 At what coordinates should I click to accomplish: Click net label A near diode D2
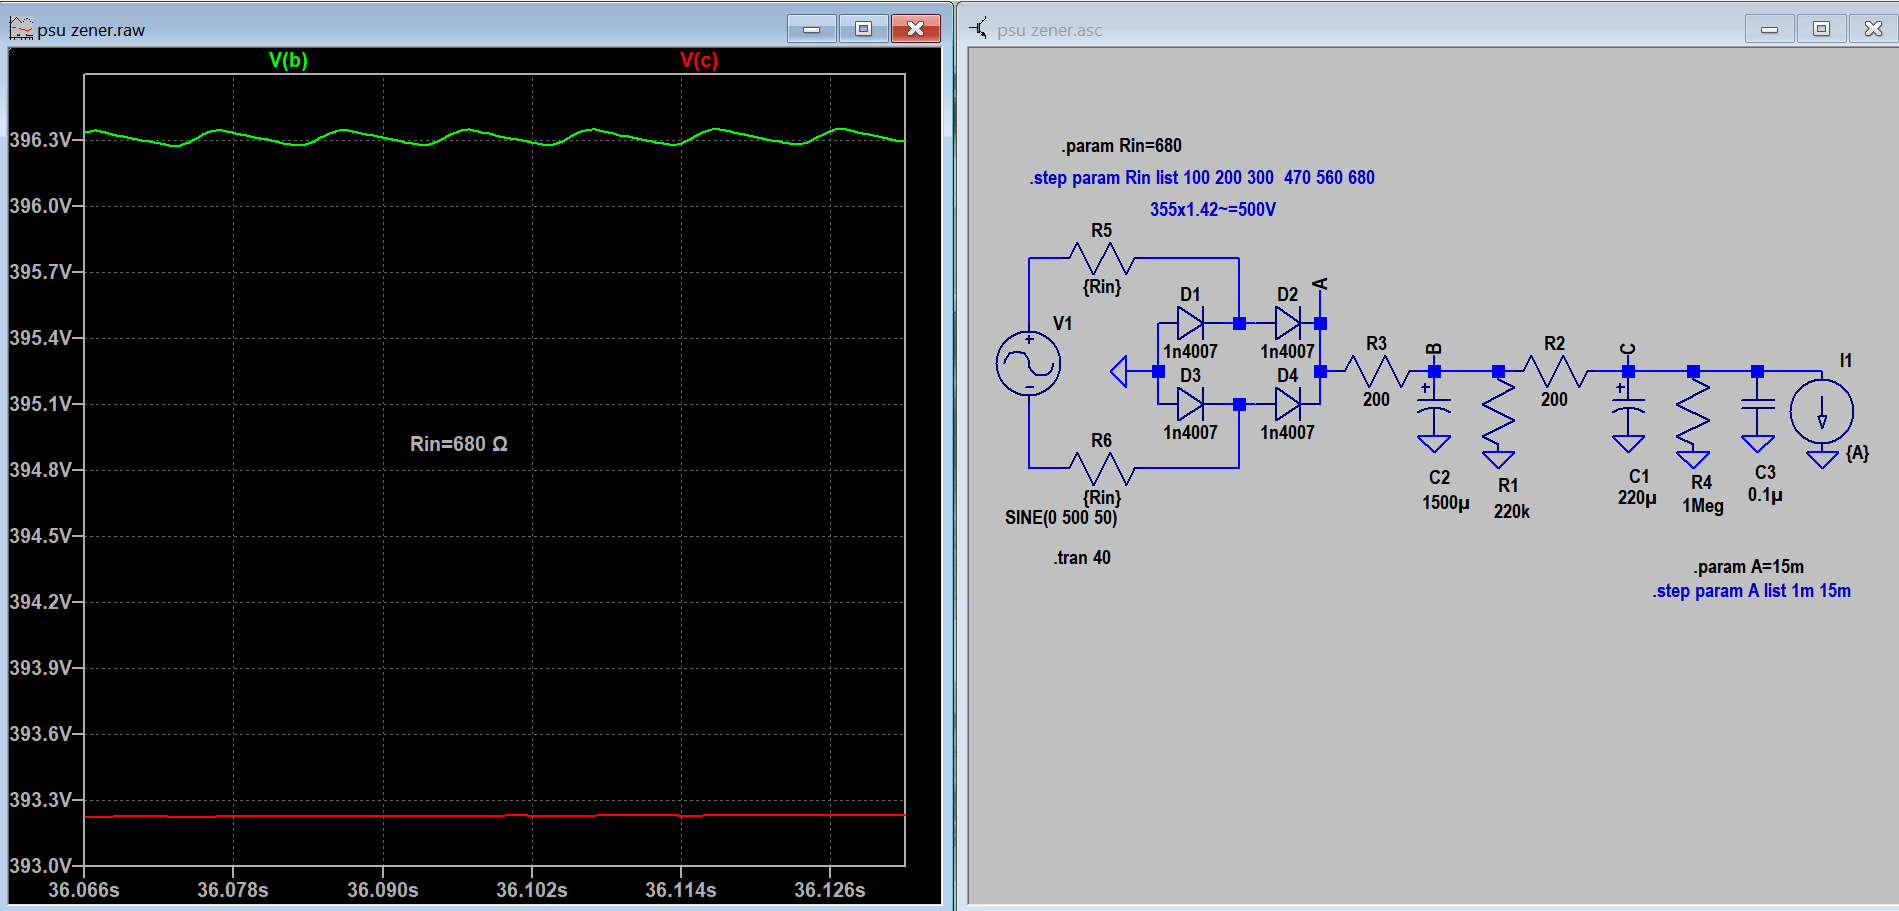1320,285
